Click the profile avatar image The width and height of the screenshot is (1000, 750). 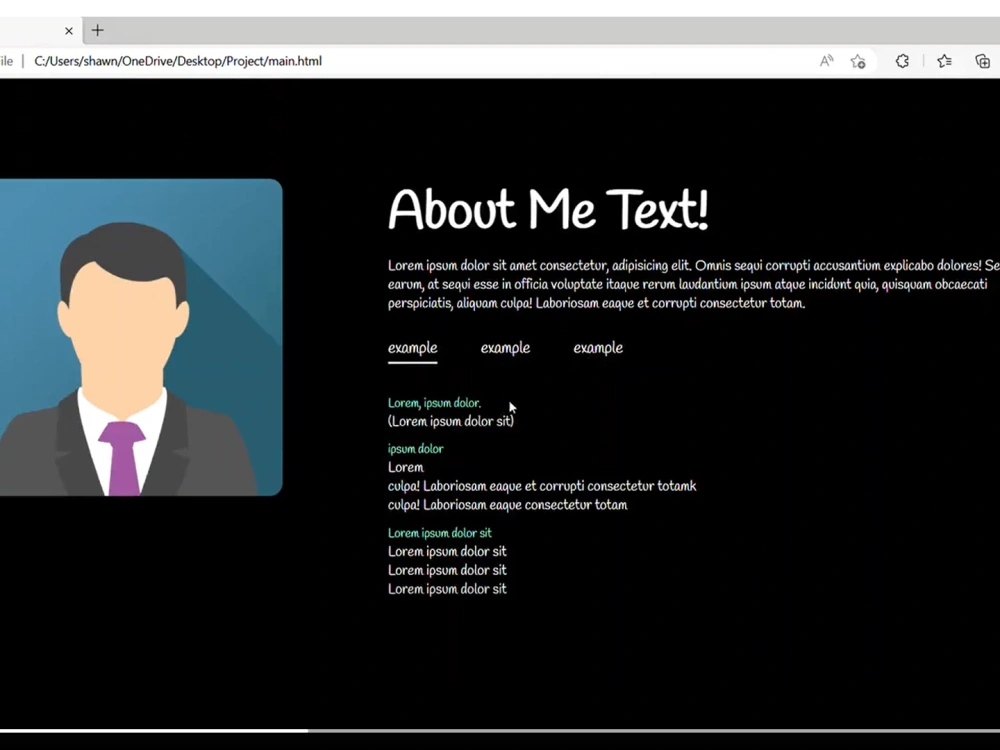pyautogui.click(x=141, y=337)
